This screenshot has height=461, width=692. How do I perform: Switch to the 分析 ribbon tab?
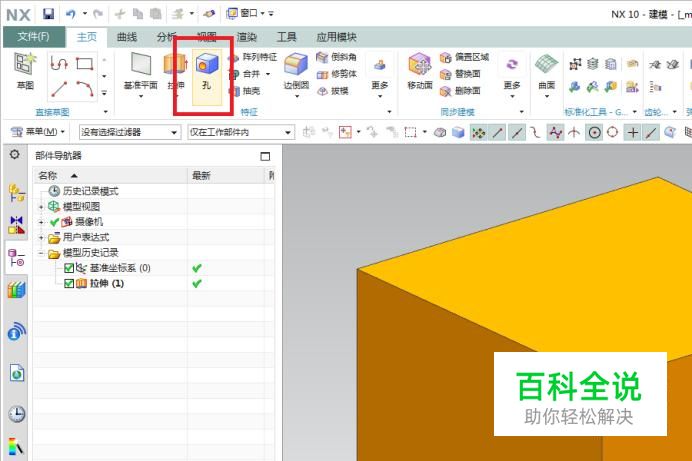[x=167, y=37]
